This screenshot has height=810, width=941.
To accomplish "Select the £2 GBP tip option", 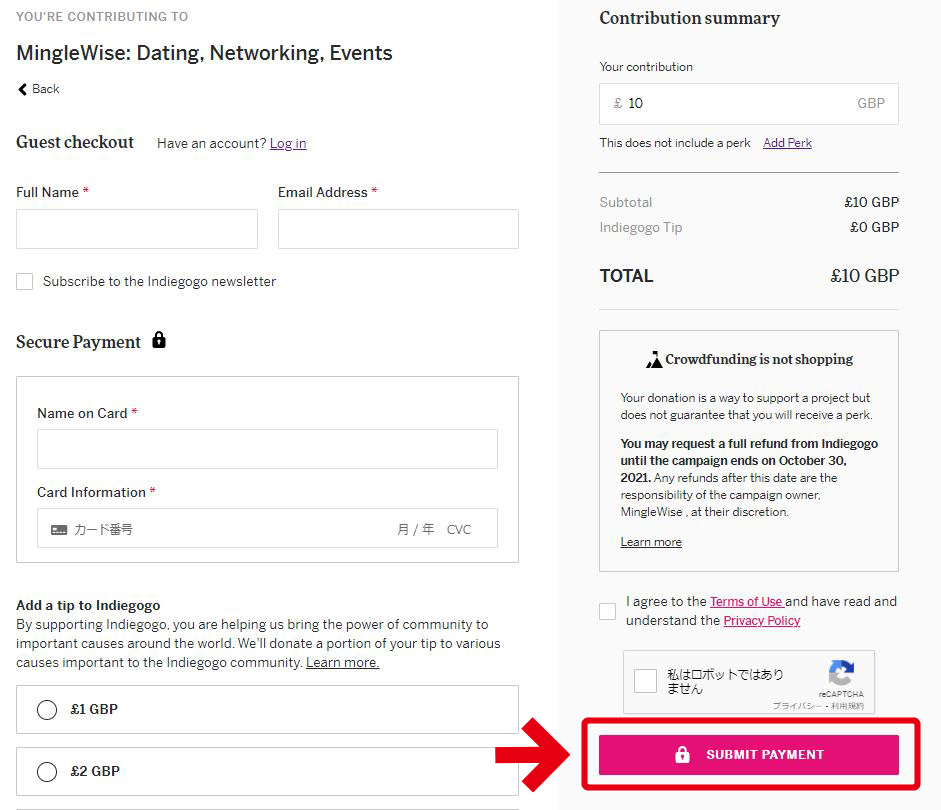I will pyautogui.click(x=46, y=771).
